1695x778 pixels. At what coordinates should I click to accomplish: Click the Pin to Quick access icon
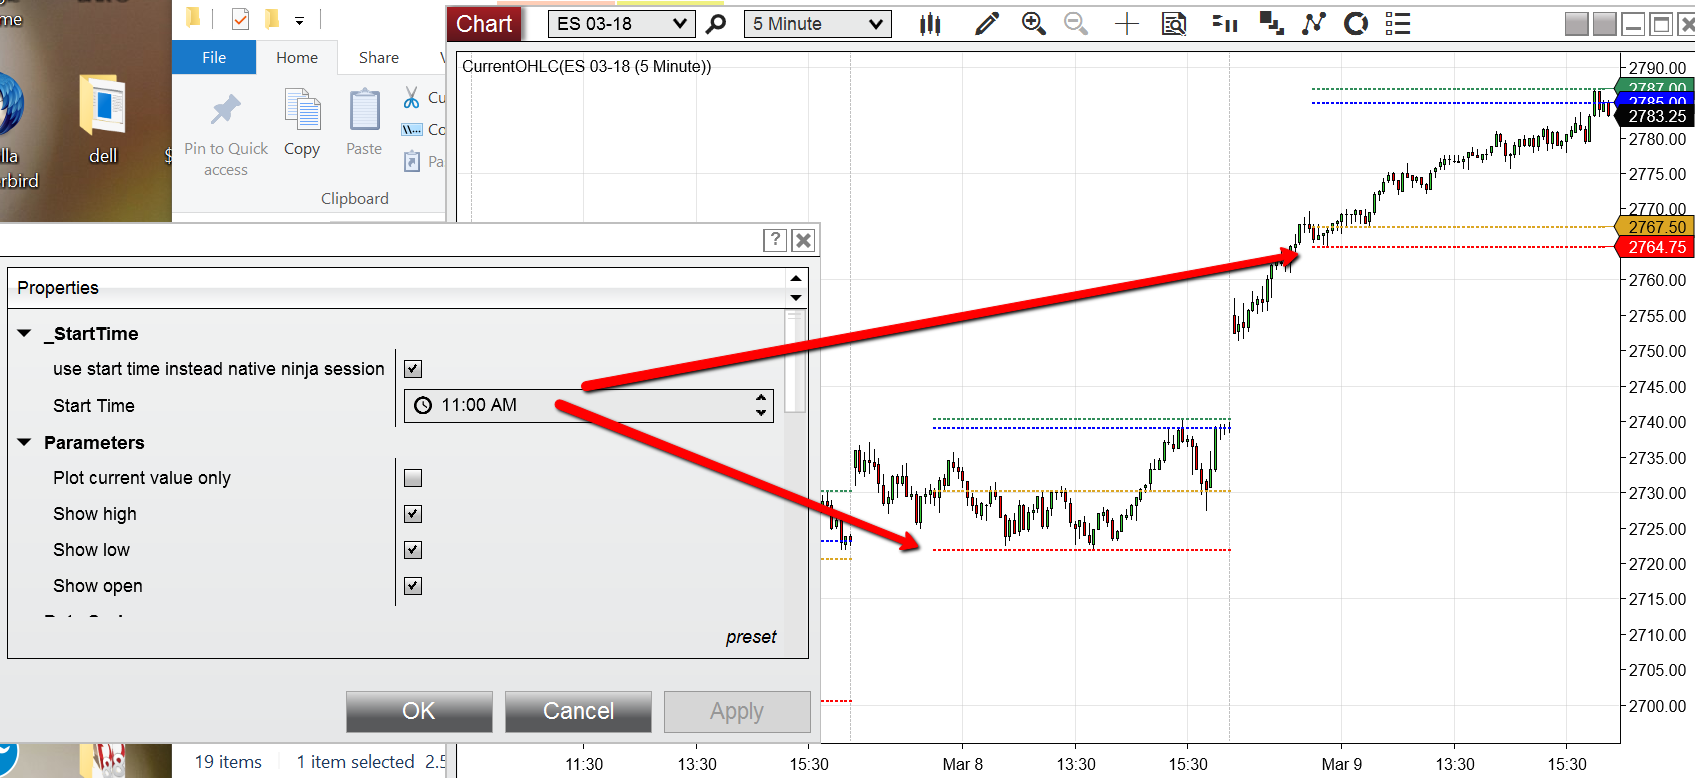pyautogui.click(x=226, y=111)
